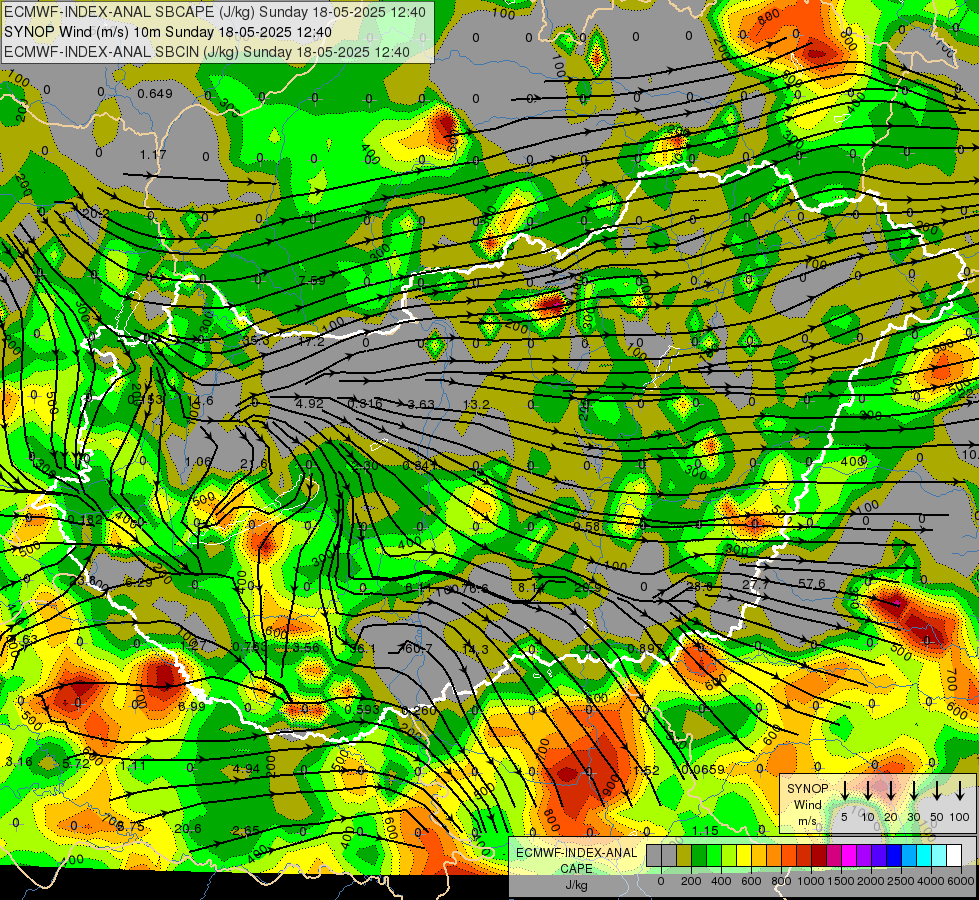
Task: Click the CIN value 17.2
Action: [x=311, y=342]
